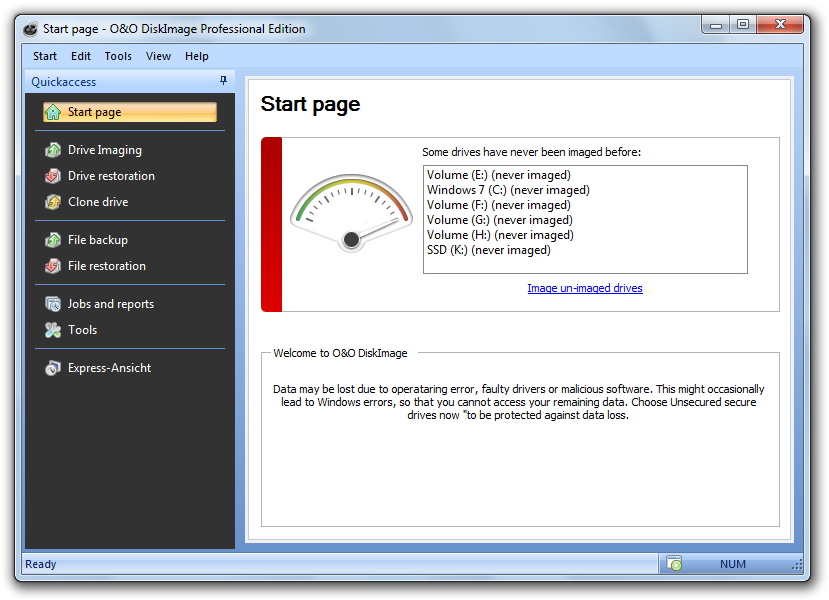Screen dimensions: 829x600
Task: Open the Edit menu
Action: click(81, 56)
